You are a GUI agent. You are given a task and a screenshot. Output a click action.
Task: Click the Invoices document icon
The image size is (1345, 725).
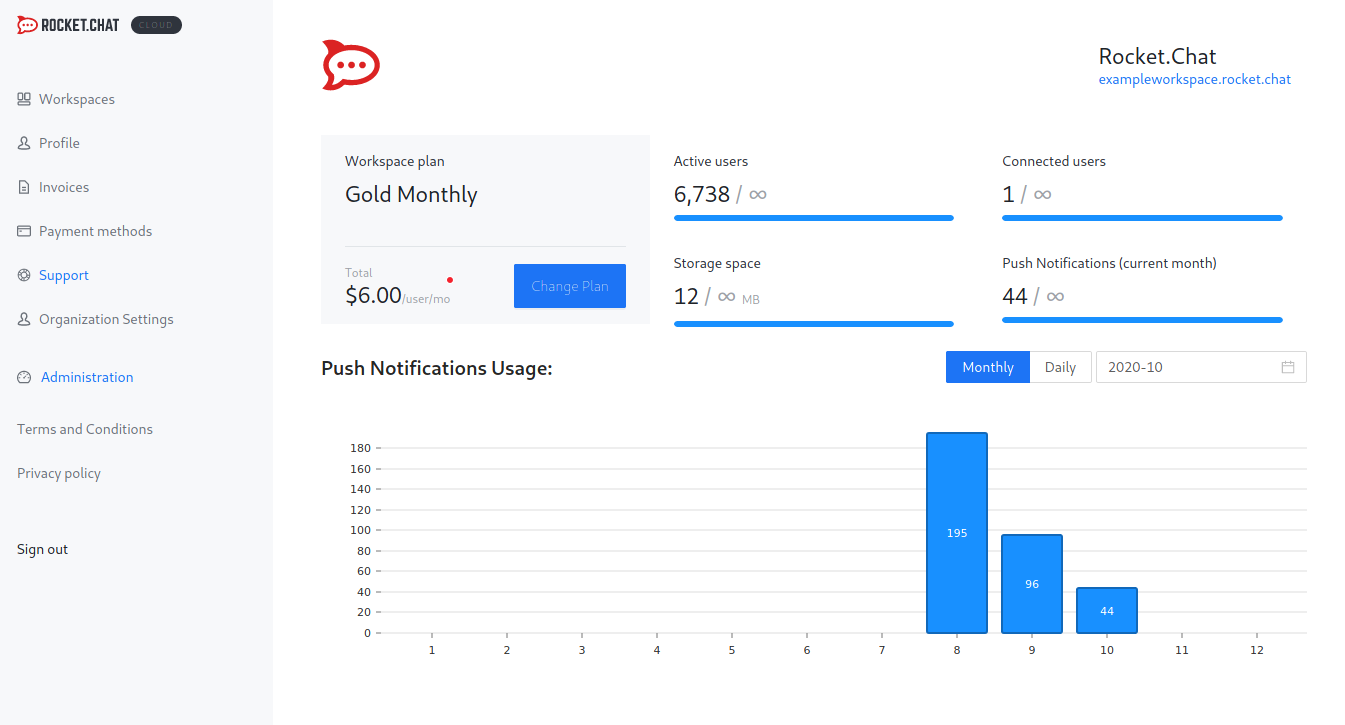(x=24, y=187)
